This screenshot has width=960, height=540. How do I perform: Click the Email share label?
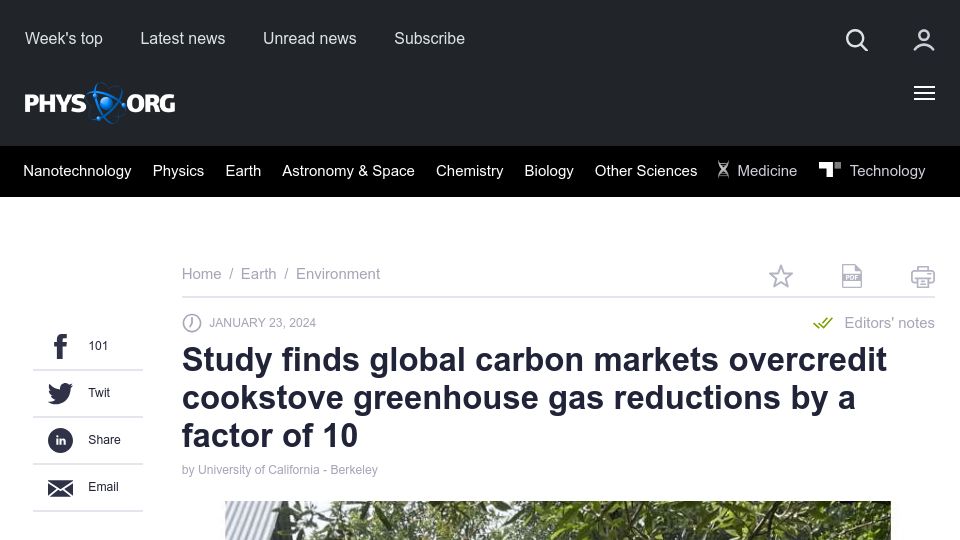click(103, 487)
